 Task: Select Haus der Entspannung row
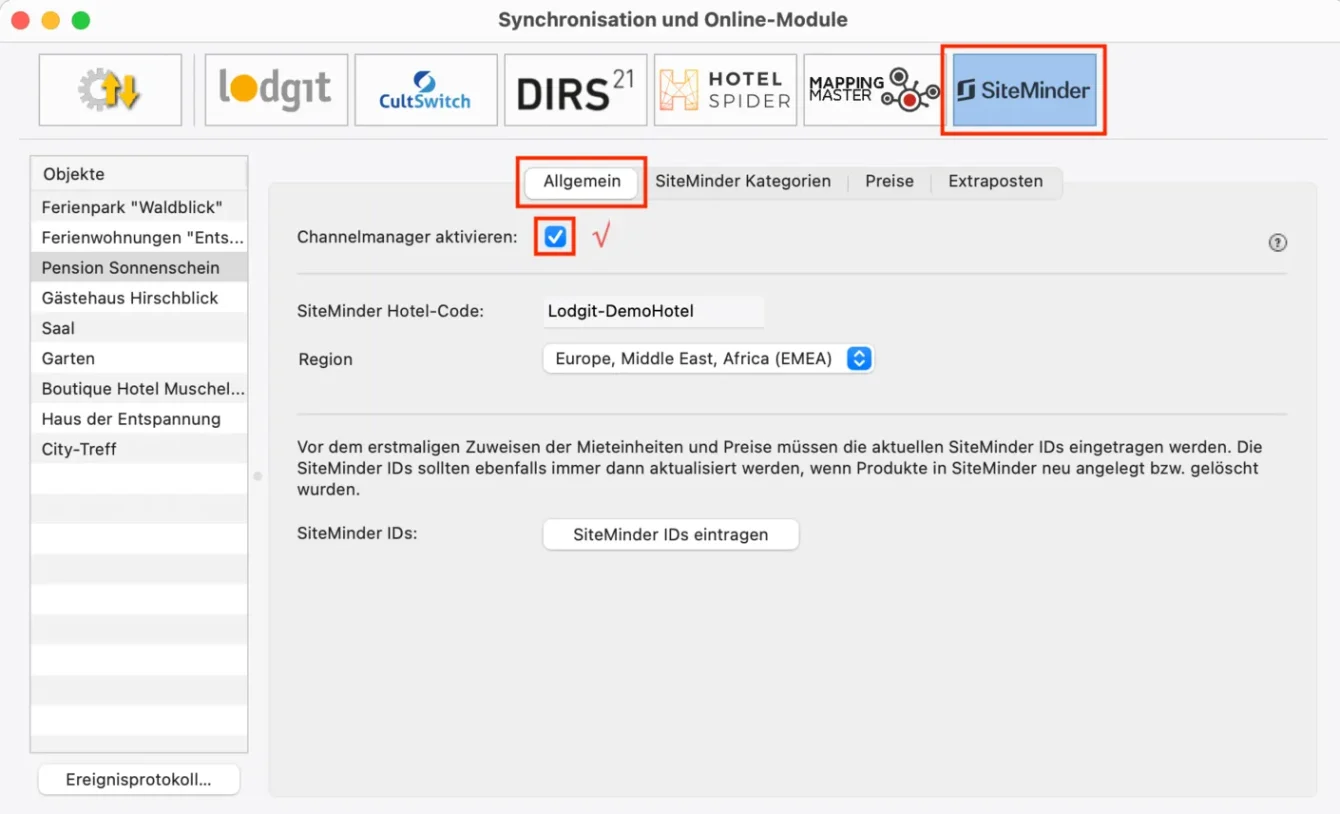(139, 419)
